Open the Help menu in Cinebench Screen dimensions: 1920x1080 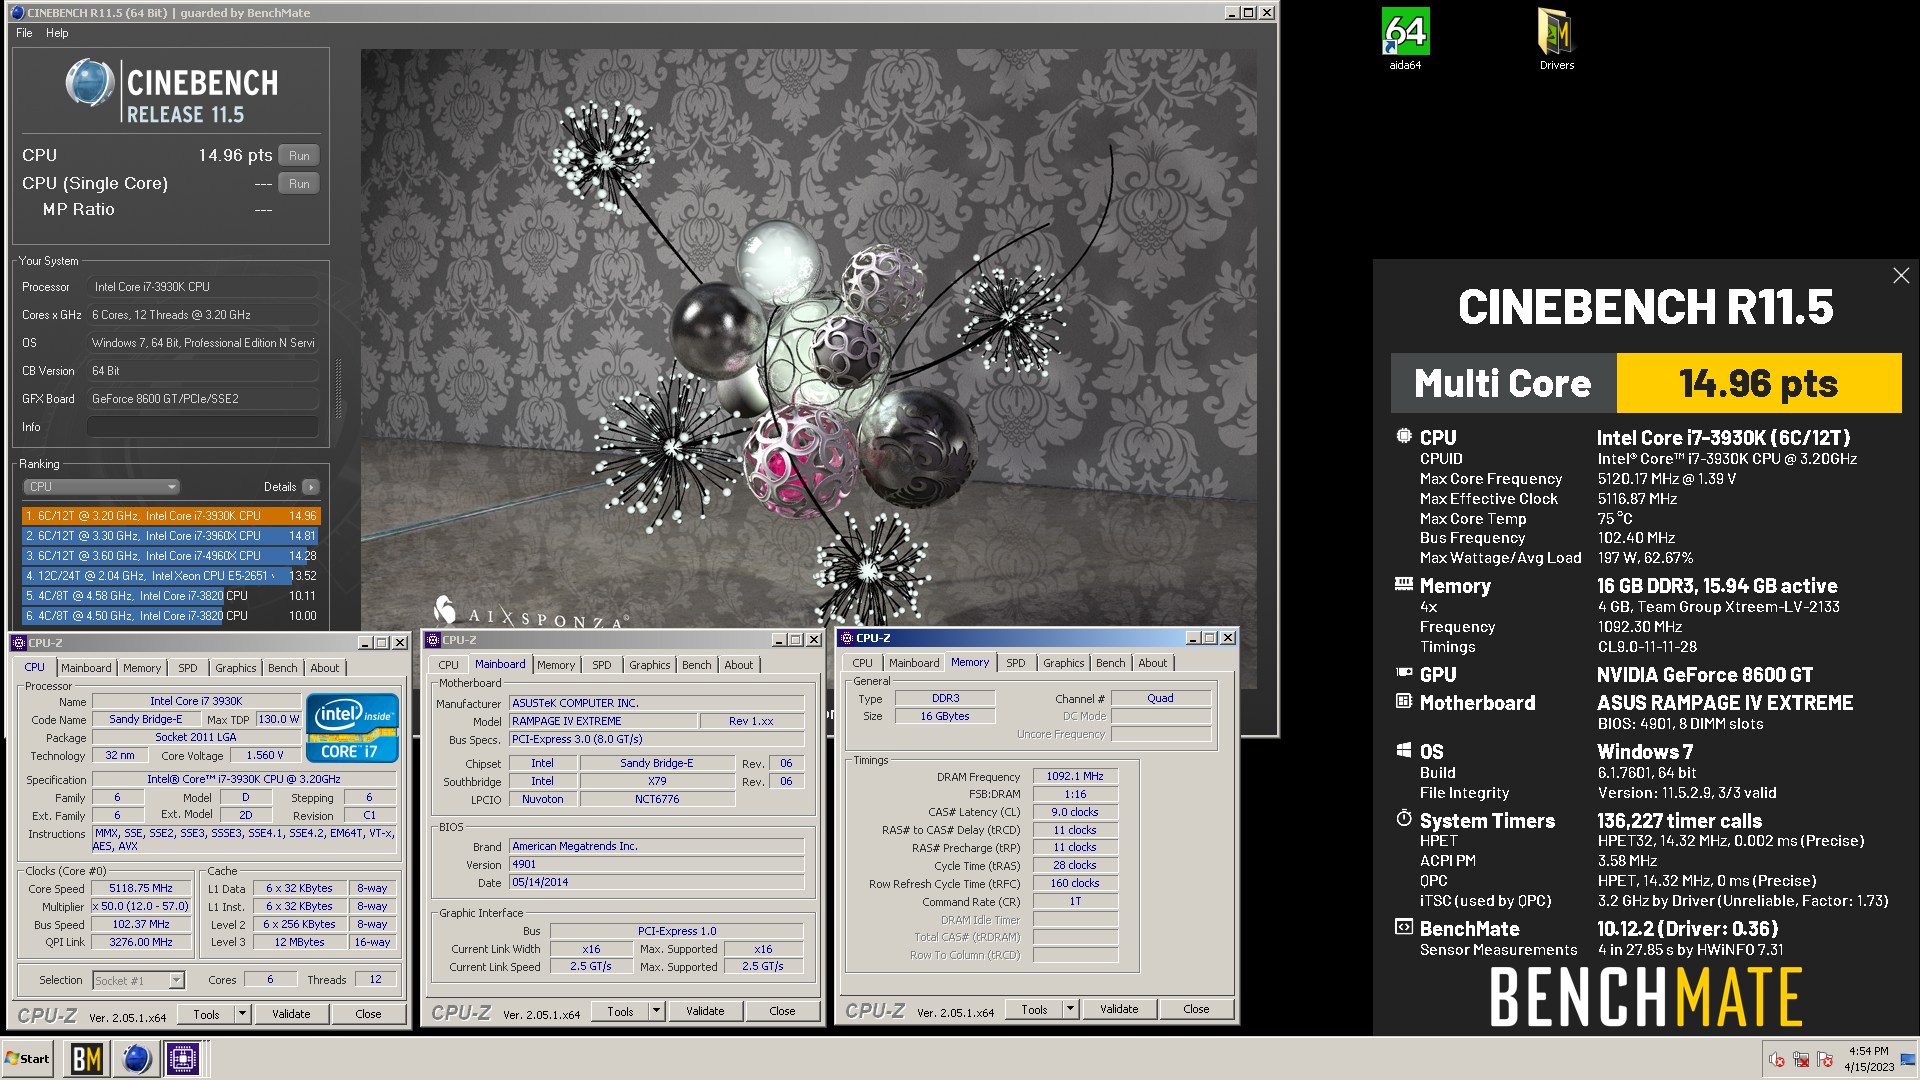(57, 33)
